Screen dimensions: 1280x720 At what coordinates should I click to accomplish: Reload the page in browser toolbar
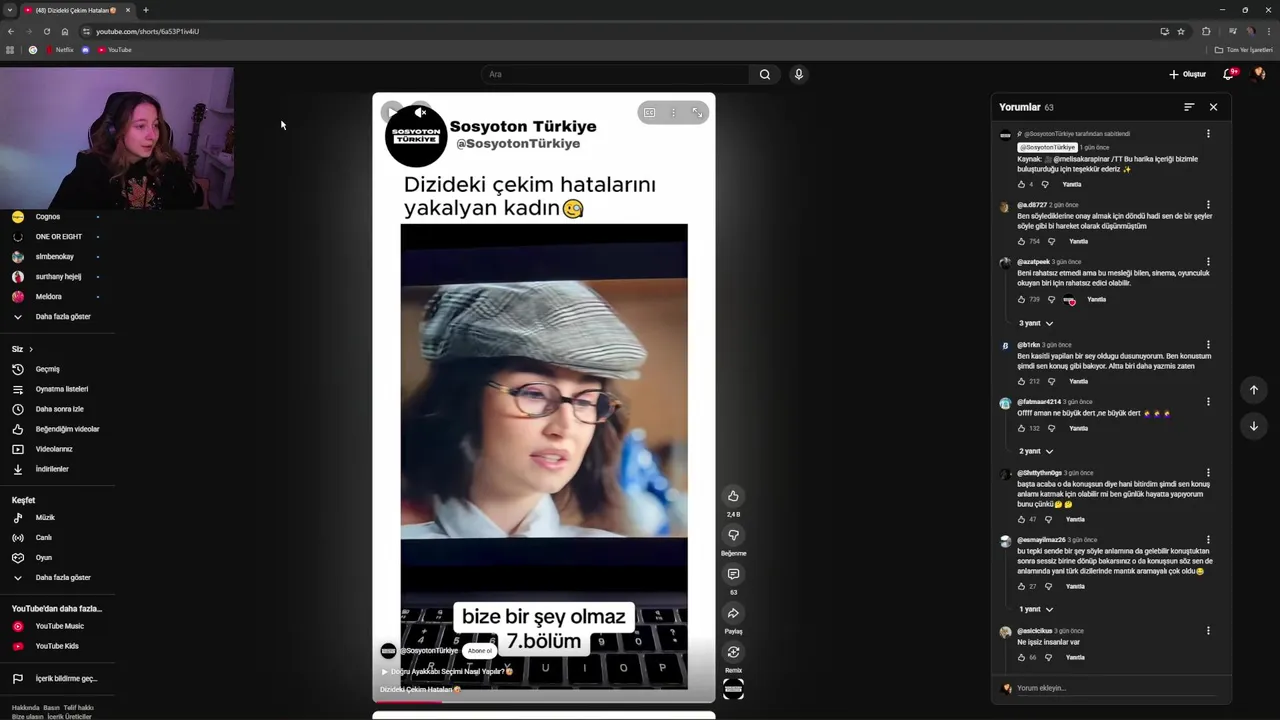[x=46, y=31]
